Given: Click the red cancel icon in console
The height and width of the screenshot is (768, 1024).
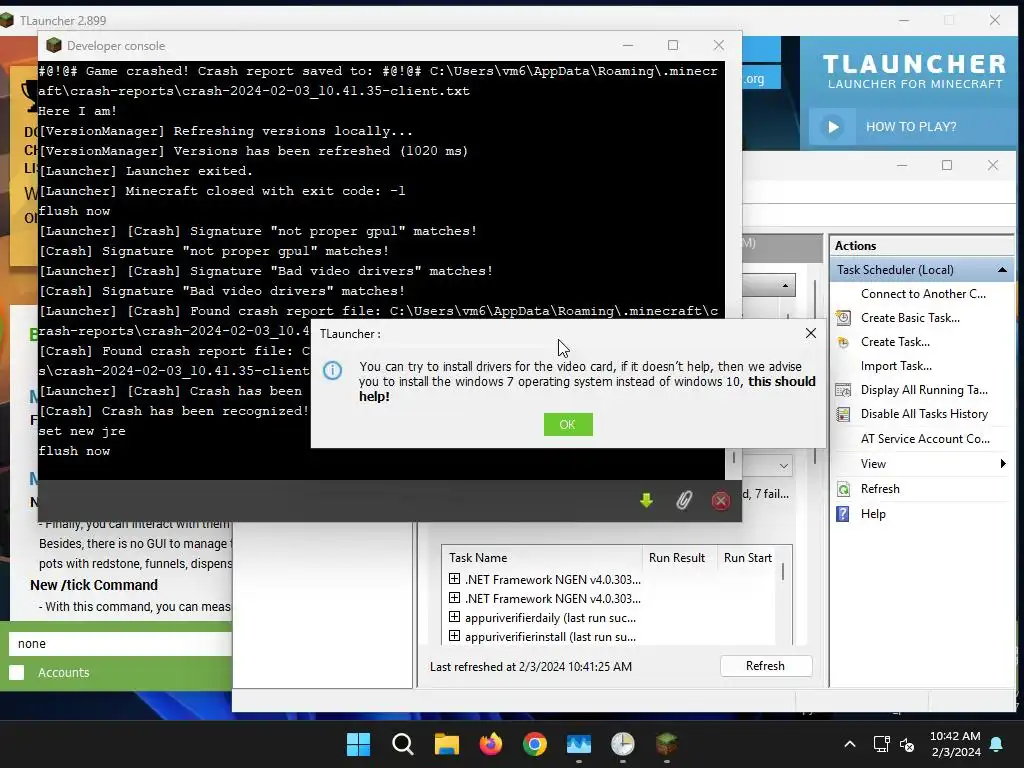Looking at the screenshot, I should (x=720, y=501).
